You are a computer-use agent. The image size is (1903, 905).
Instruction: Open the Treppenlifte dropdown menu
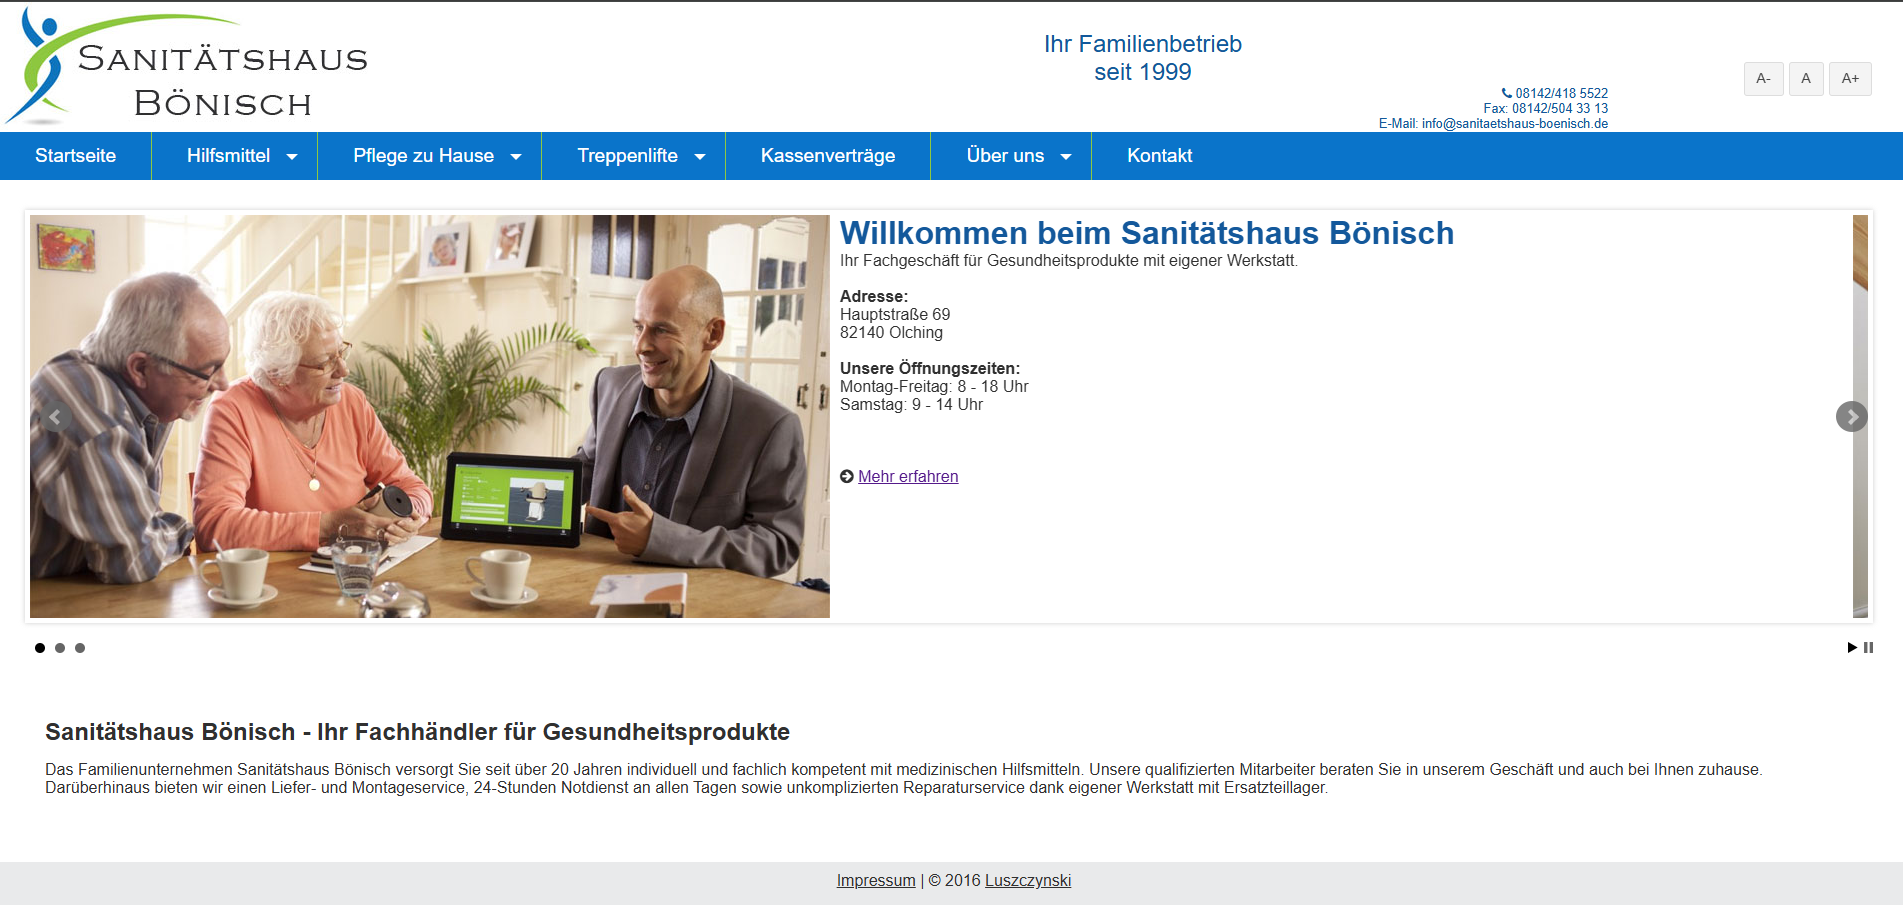click(x=634, y=156)
